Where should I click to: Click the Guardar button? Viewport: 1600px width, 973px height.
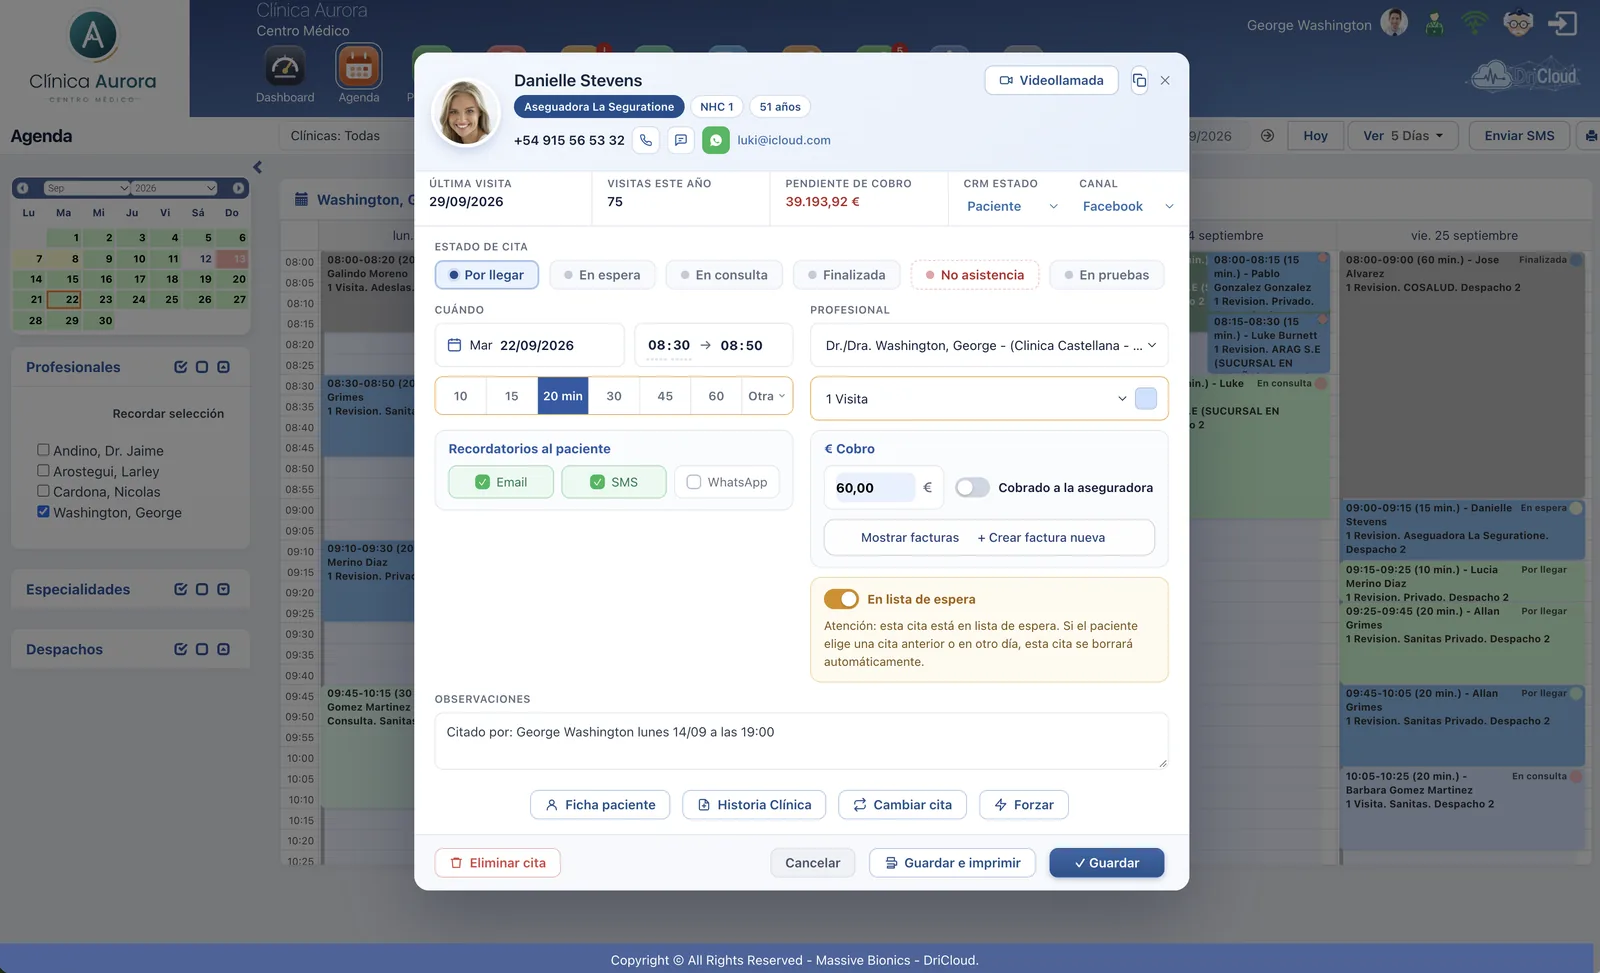1106,863
